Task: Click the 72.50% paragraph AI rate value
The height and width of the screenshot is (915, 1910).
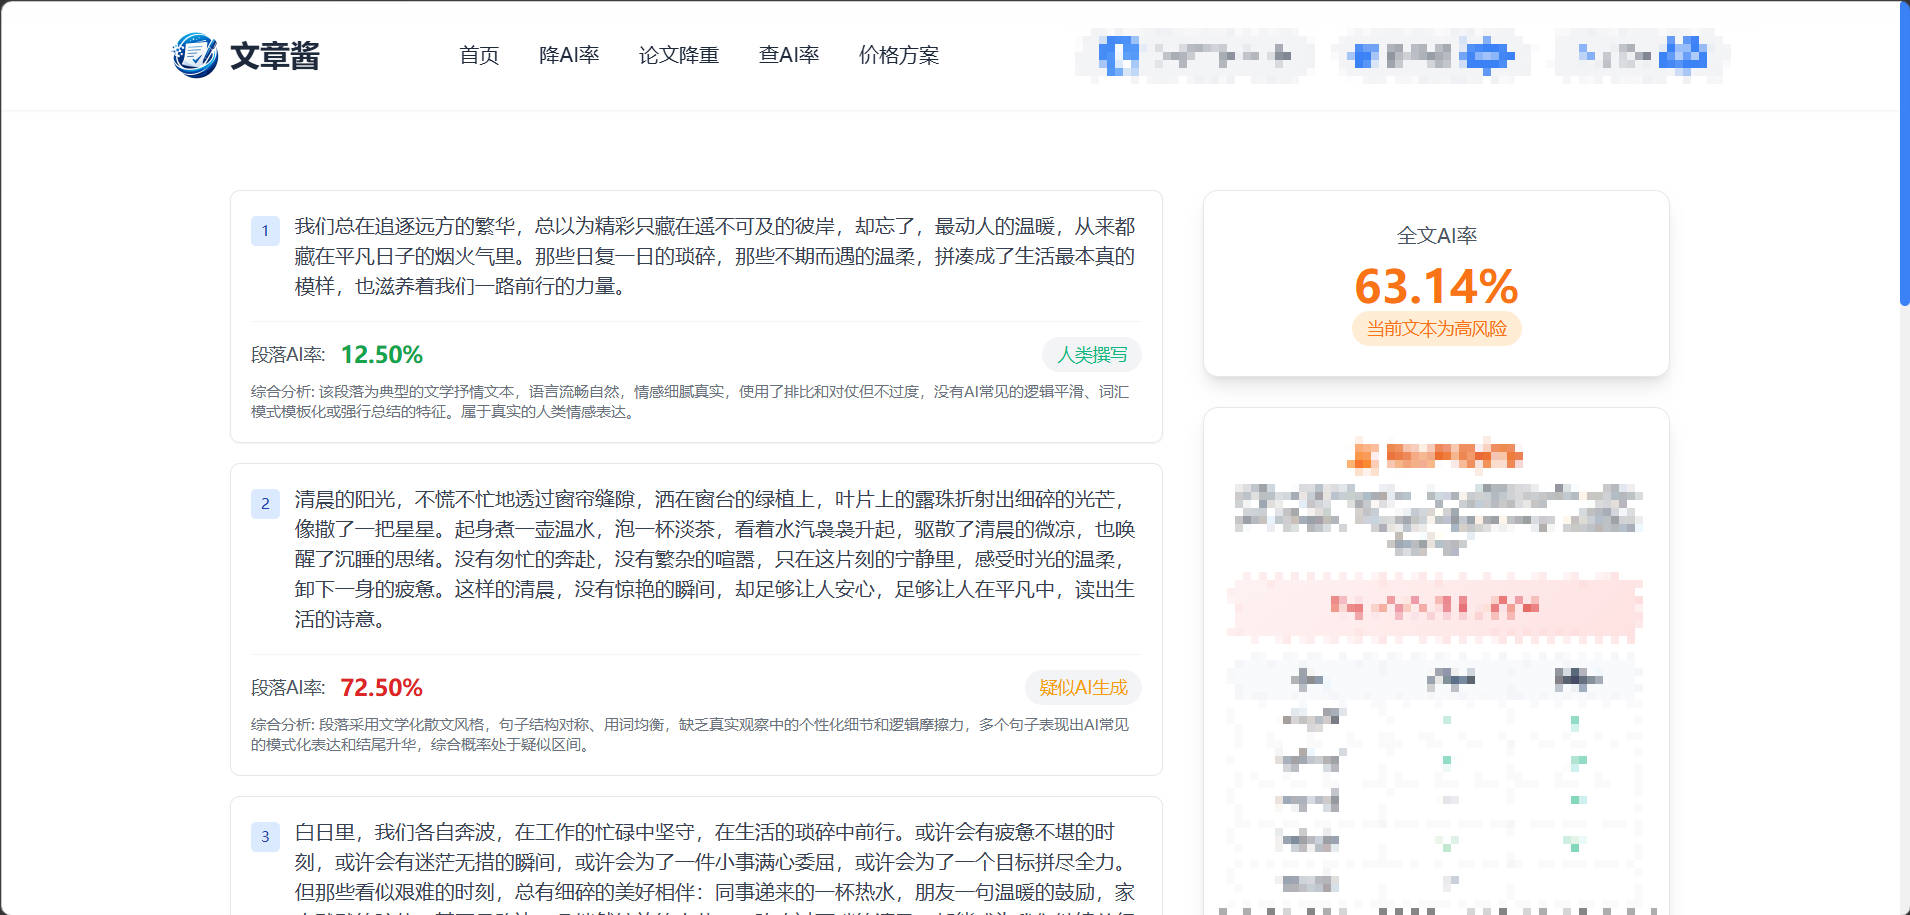Action: (382, 688)
